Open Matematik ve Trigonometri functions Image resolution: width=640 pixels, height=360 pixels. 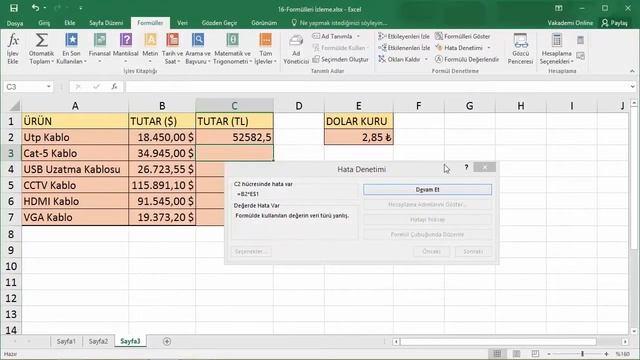232,49
